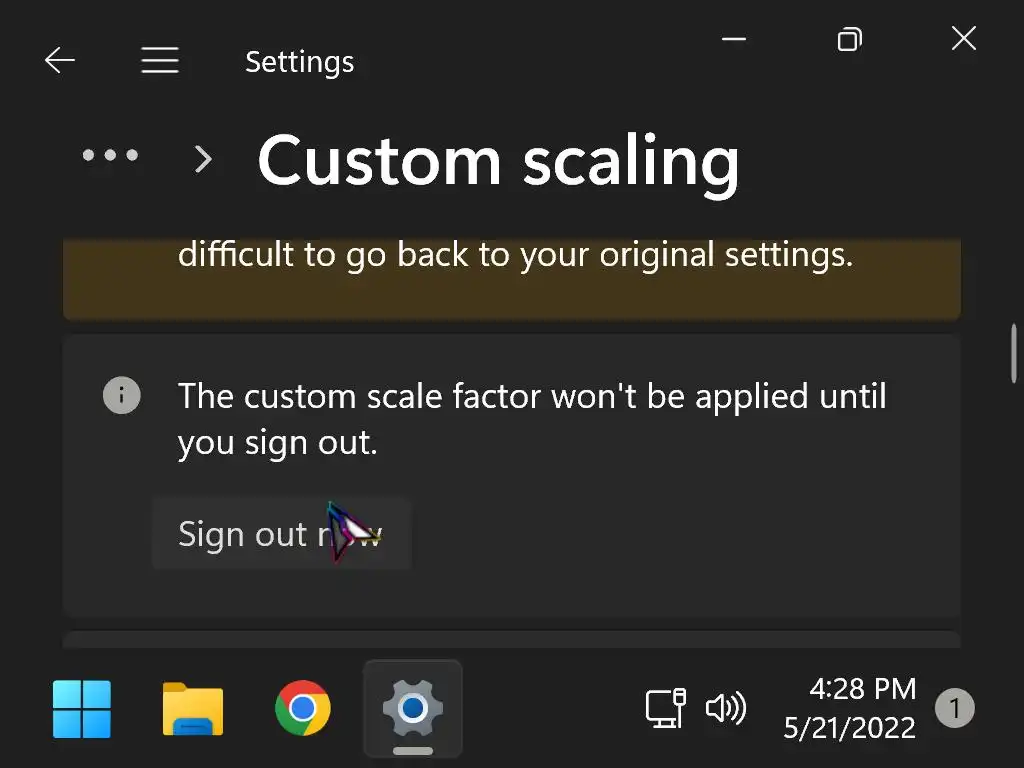Viewport: 1024px width, 768px height.
Task: Open the notification badge showing 1
Action: (x=954, y=709)
